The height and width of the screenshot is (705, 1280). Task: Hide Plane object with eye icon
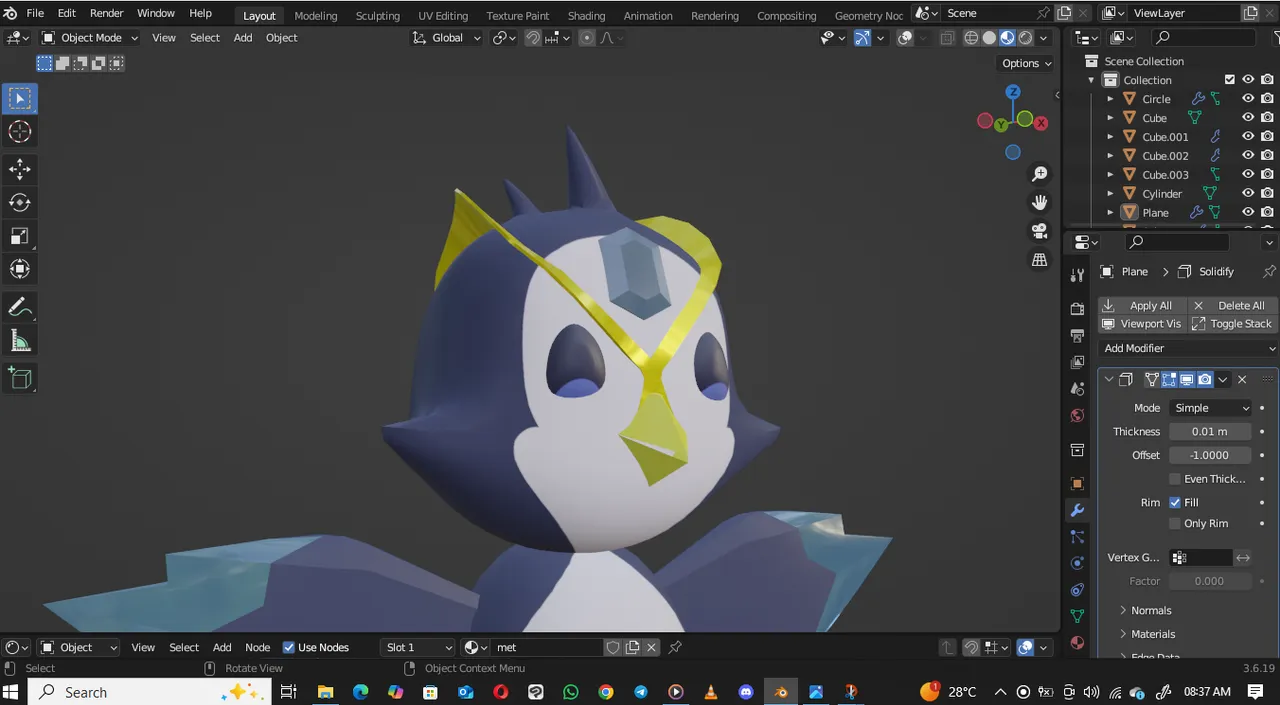(1248, 213)
